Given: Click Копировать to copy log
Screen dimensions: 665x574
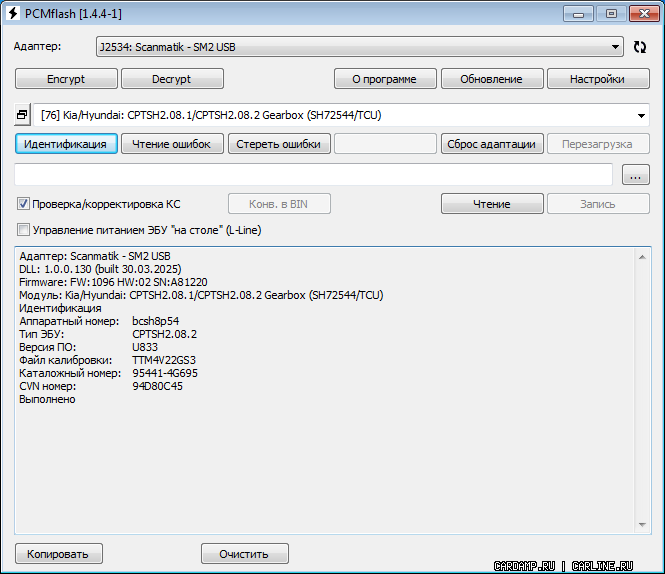Looking at the screenshot, I should click(59, 554).
